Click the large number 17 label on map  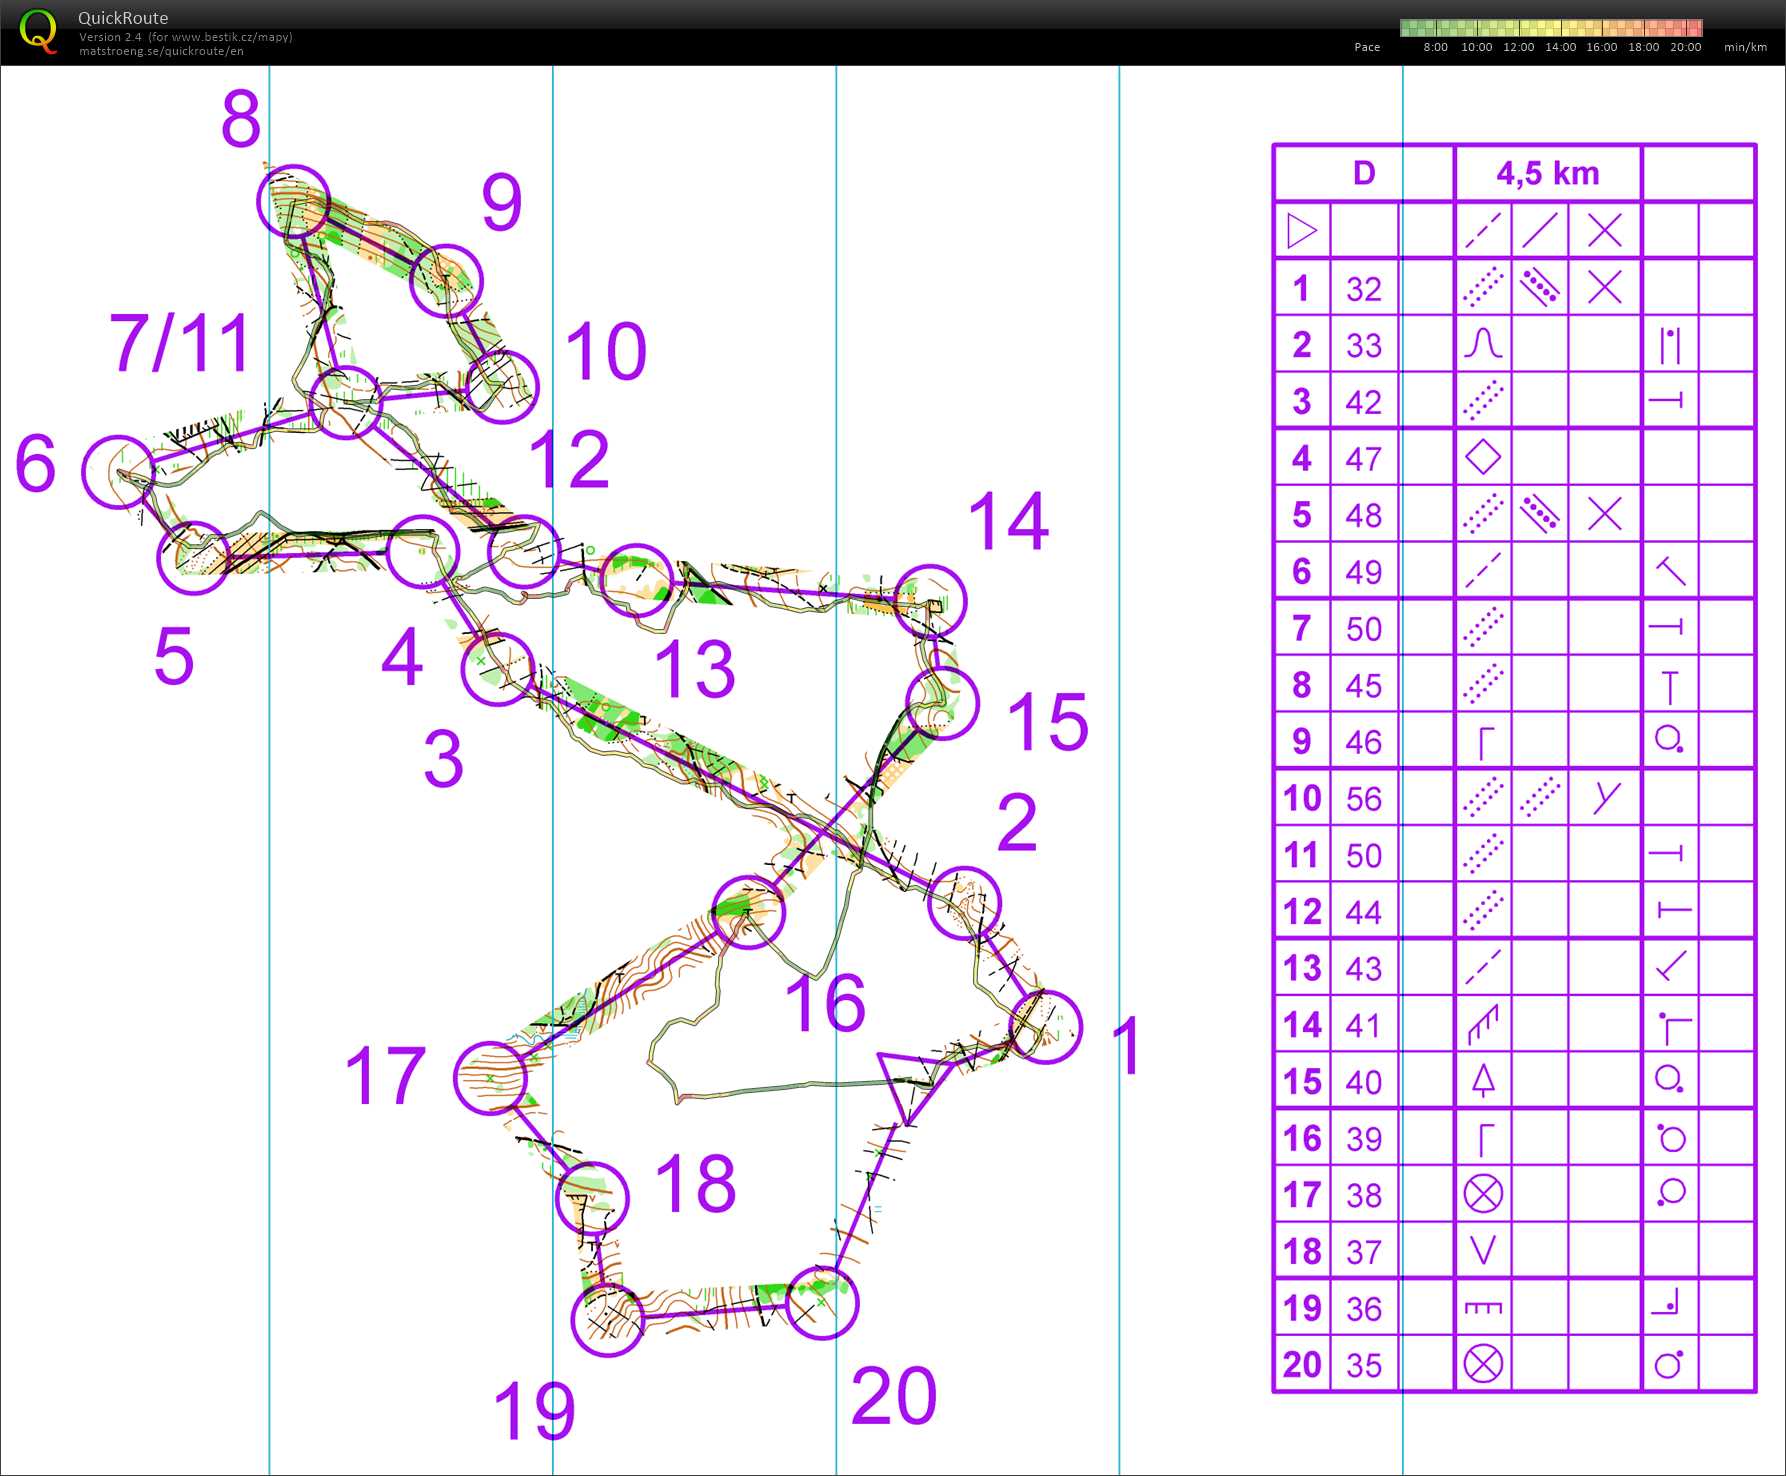pyautogui.click(x=385, y=1077)
